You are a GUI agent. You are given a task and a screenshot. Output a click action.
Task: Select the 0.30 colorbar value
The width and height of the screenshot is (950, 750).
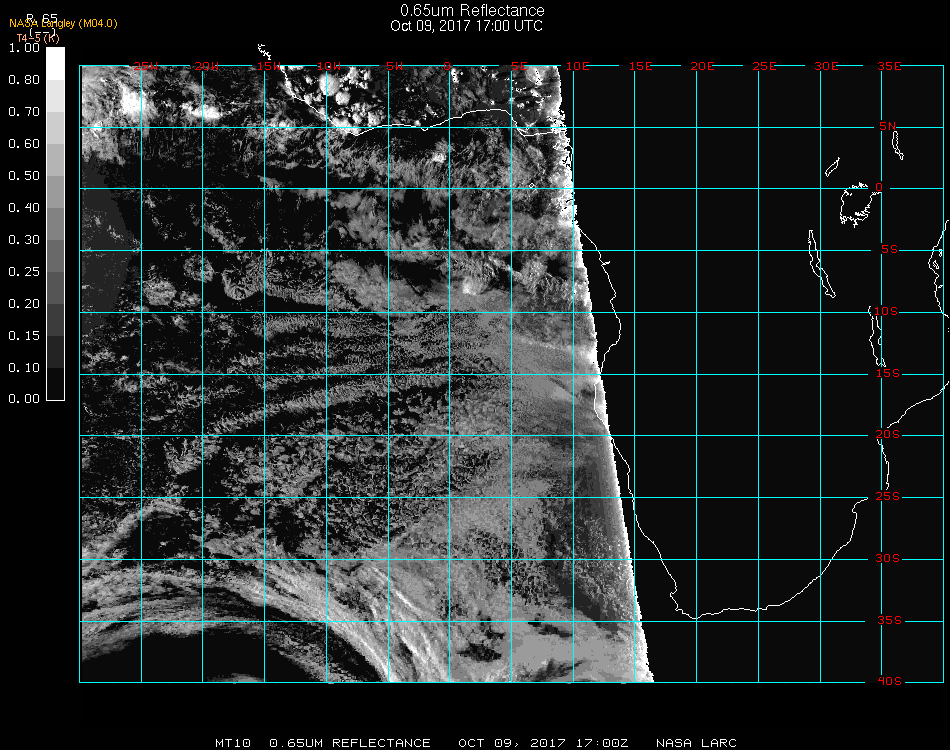pyautogui.click(x=24, y=241)
